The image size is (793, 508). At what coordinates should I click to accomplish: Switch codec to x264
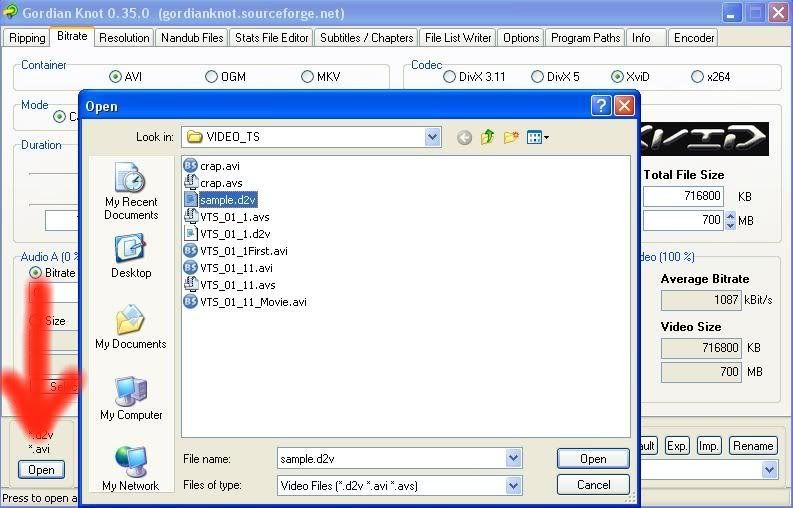697,76
